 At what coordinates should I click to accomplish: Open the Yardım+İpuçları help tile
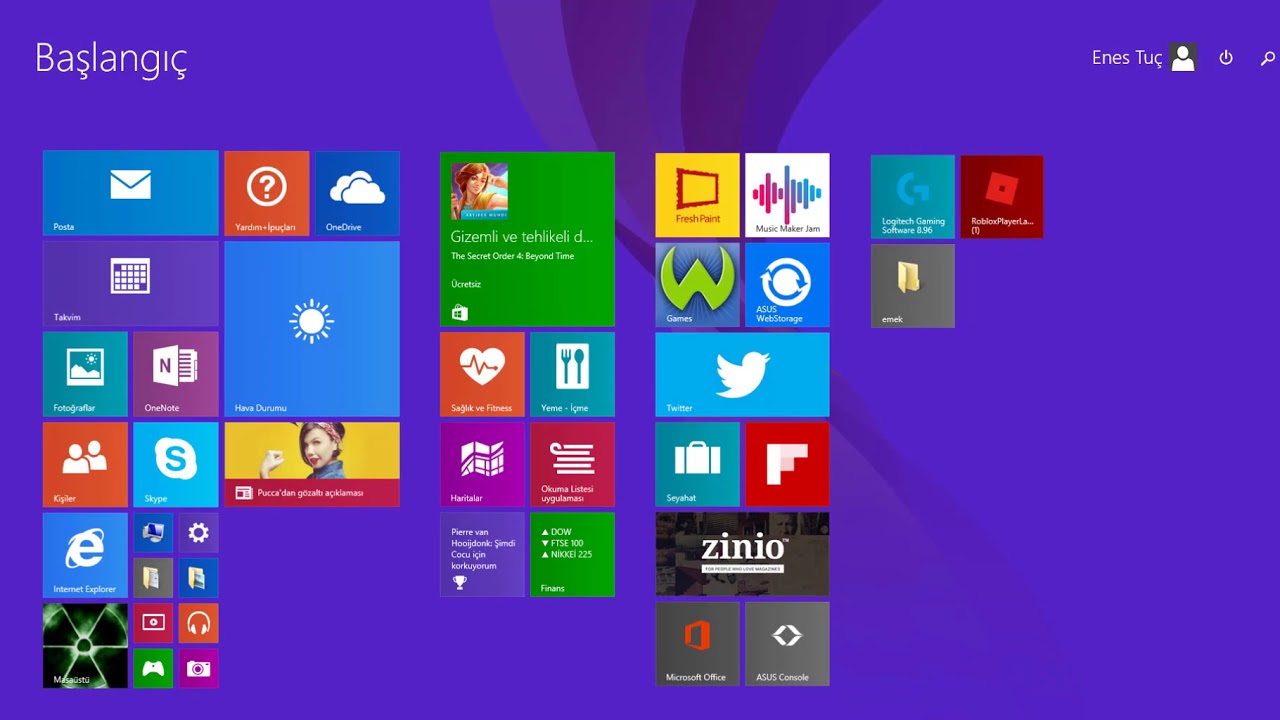coord(266,193)
